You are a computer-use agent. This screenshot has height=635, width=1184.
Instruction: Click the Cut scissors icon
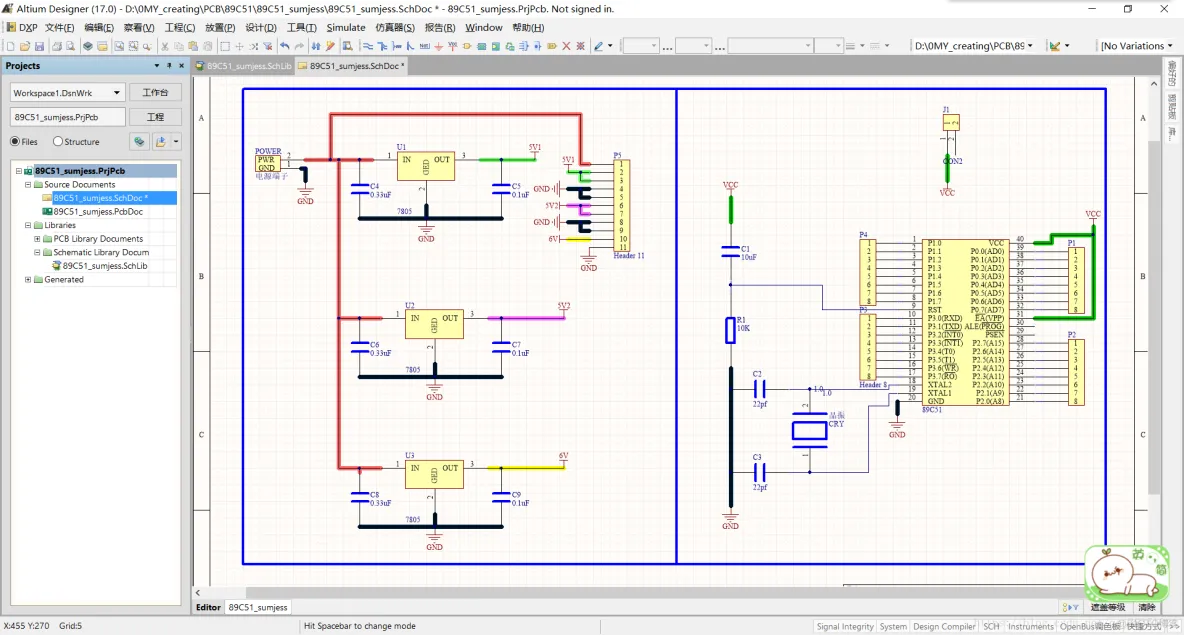click(165, 46)
